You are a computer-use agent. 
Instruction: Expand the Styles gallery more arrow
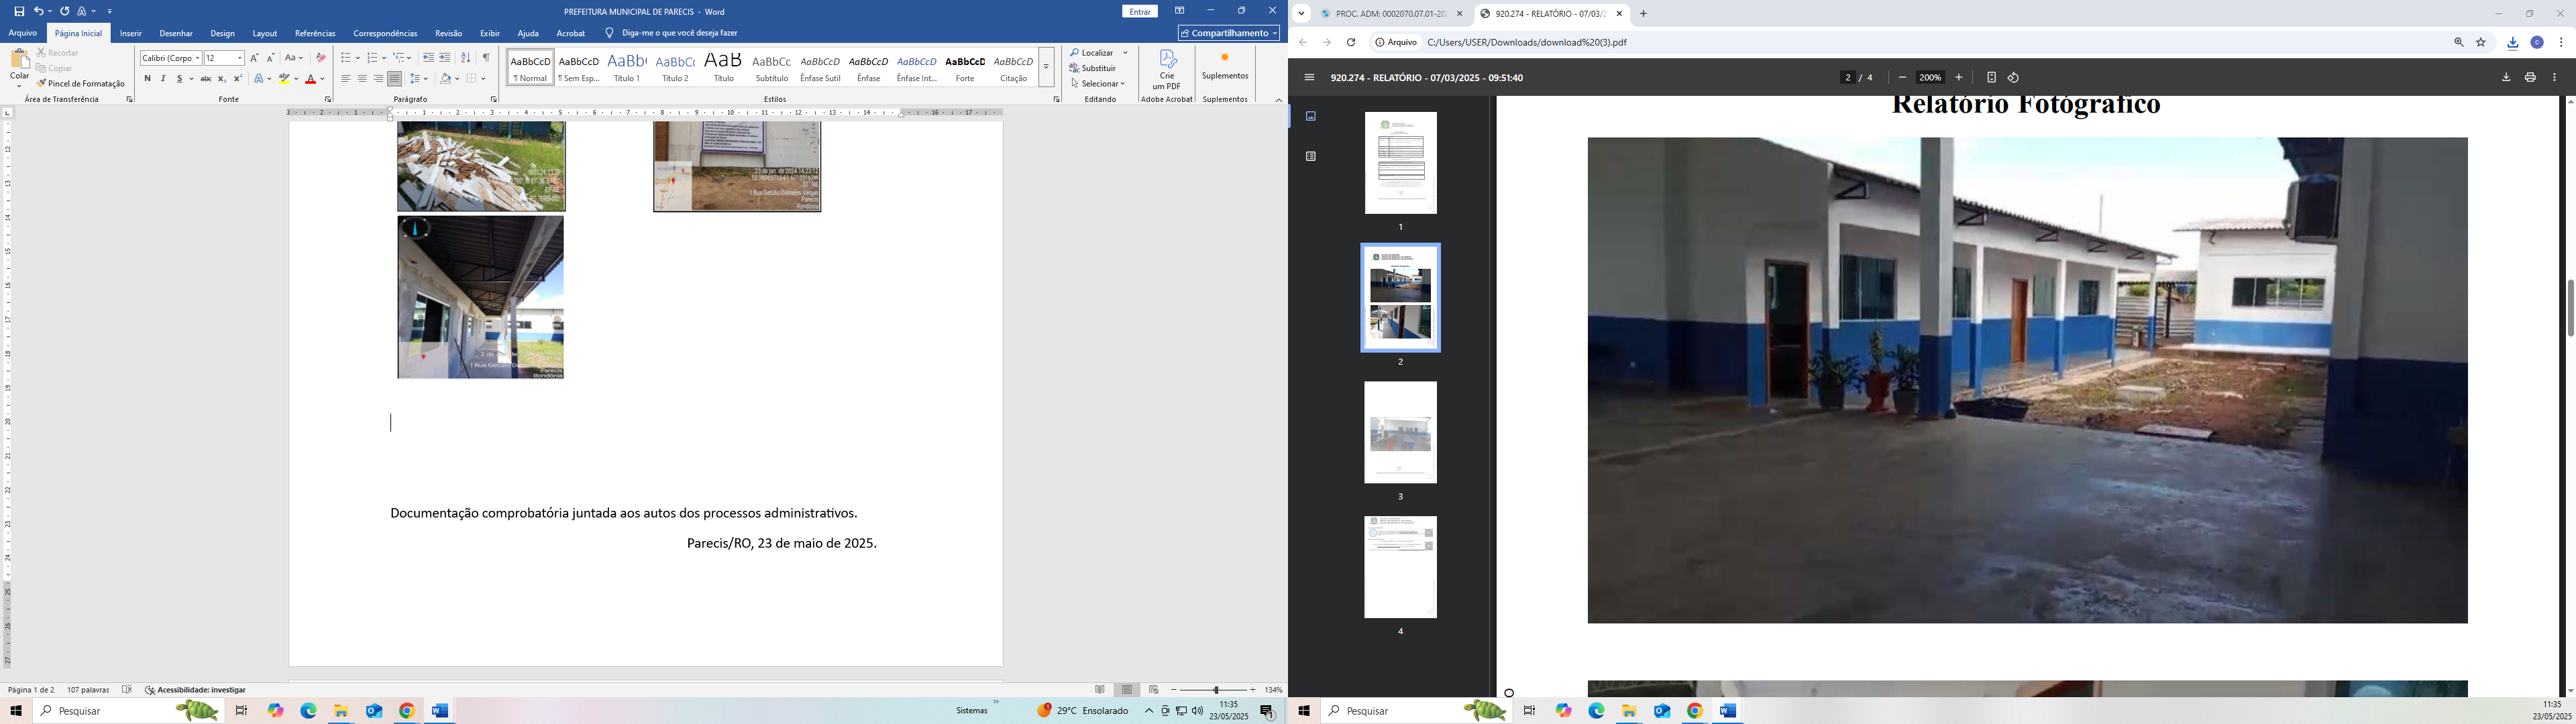[1046, 67]
